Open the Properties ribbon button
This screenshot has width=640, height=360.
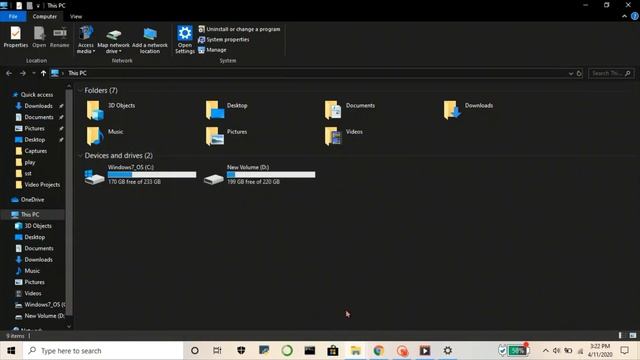16,37
